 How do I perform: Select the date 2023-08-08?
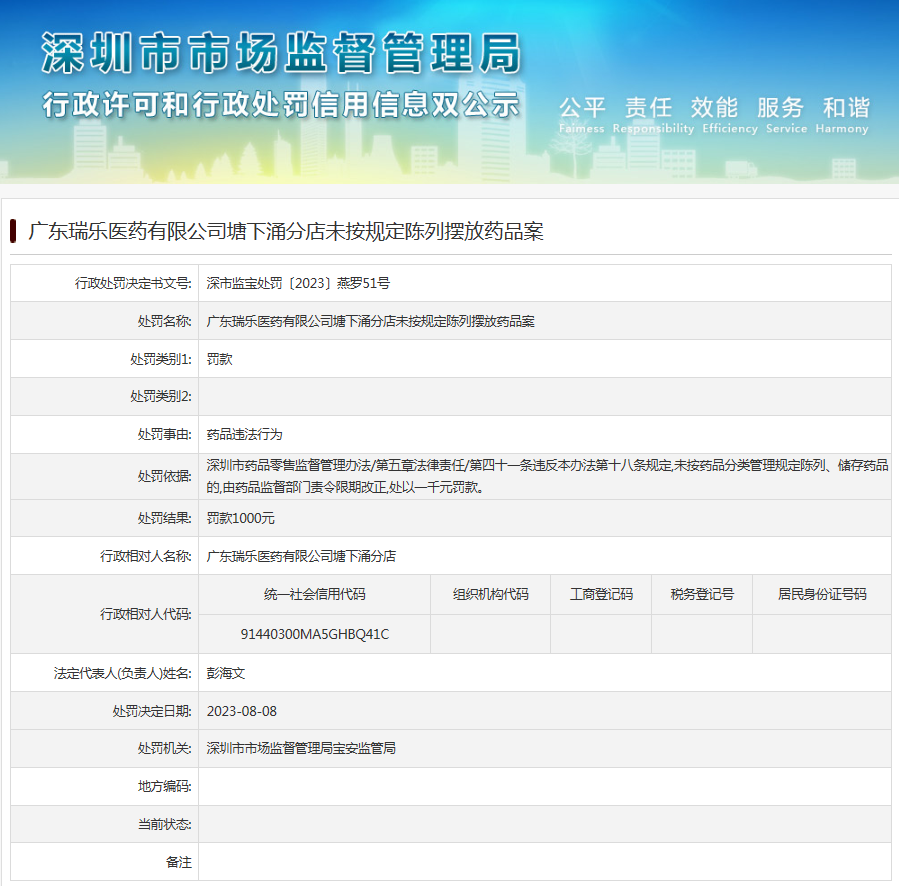tap(241, 711)
